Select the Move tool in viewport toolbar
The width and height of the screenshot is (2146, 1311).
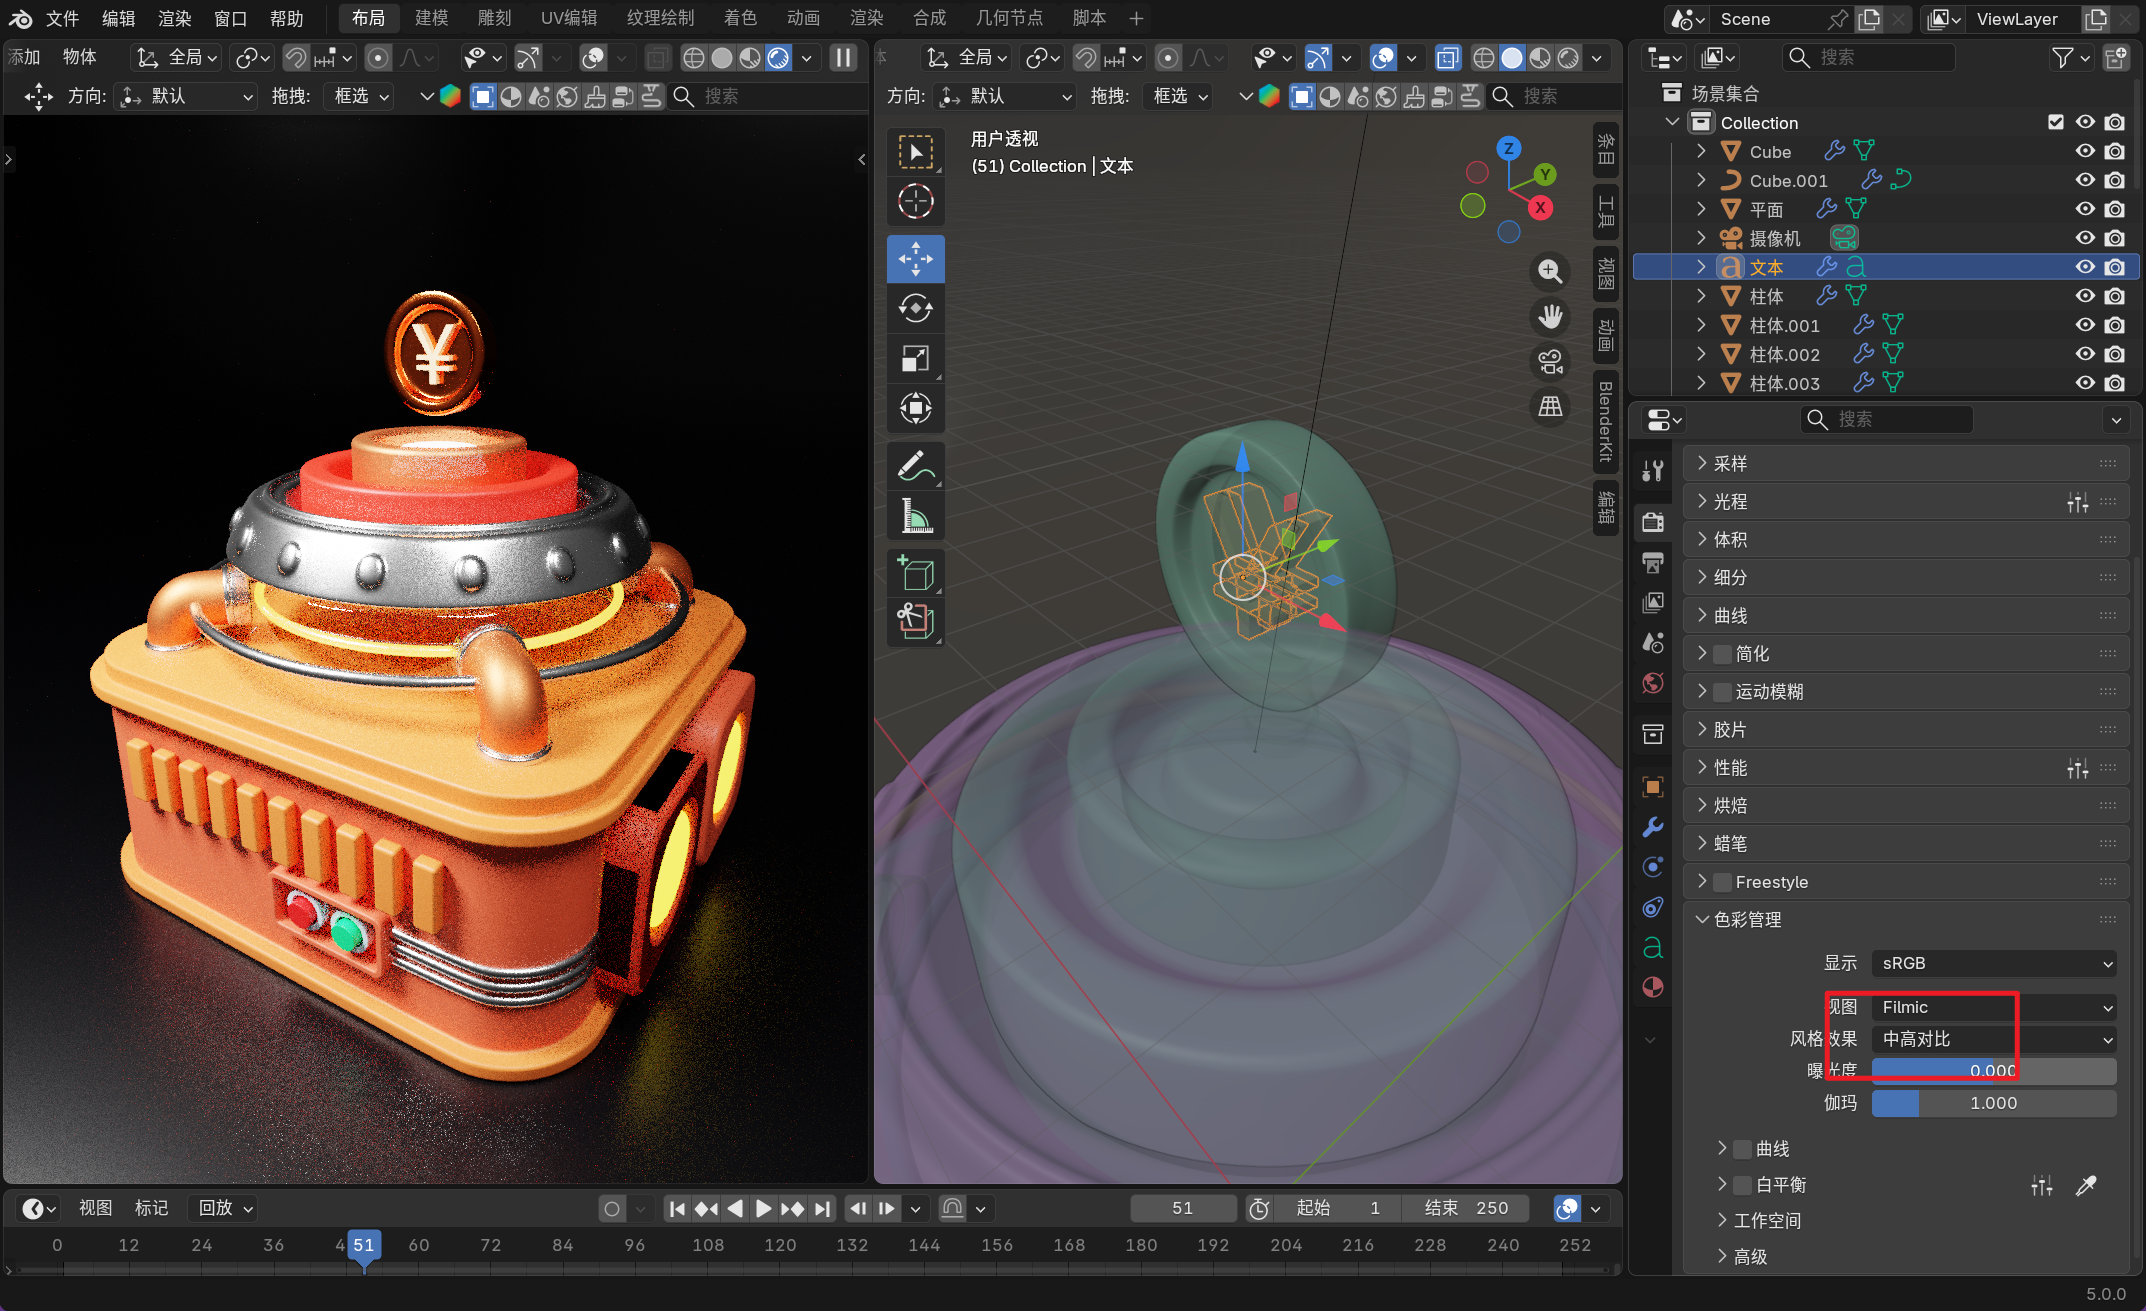pyautogui.click(x=915, y=259)
